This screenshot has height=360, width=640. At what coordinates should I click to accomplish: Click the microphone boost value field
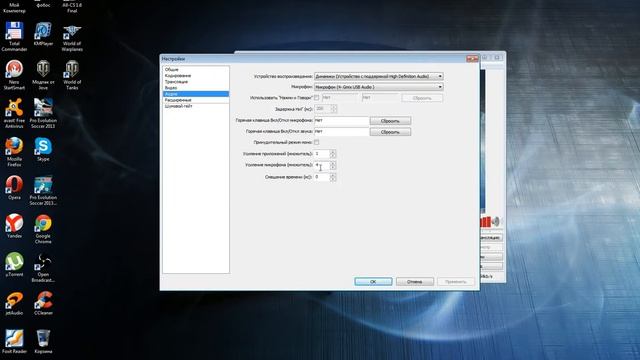322,165
